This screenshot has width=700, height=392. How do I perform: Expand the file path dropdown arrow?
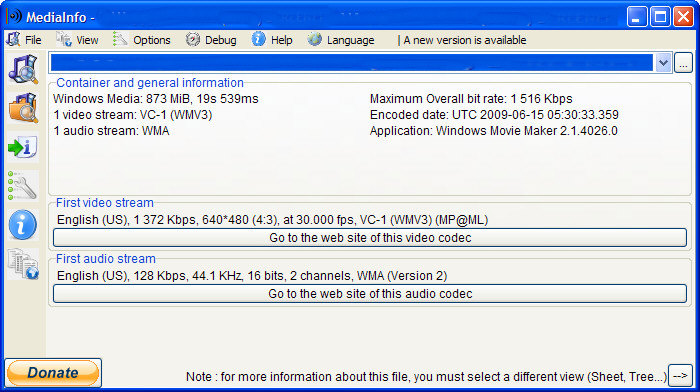click(x=663, y=63)
